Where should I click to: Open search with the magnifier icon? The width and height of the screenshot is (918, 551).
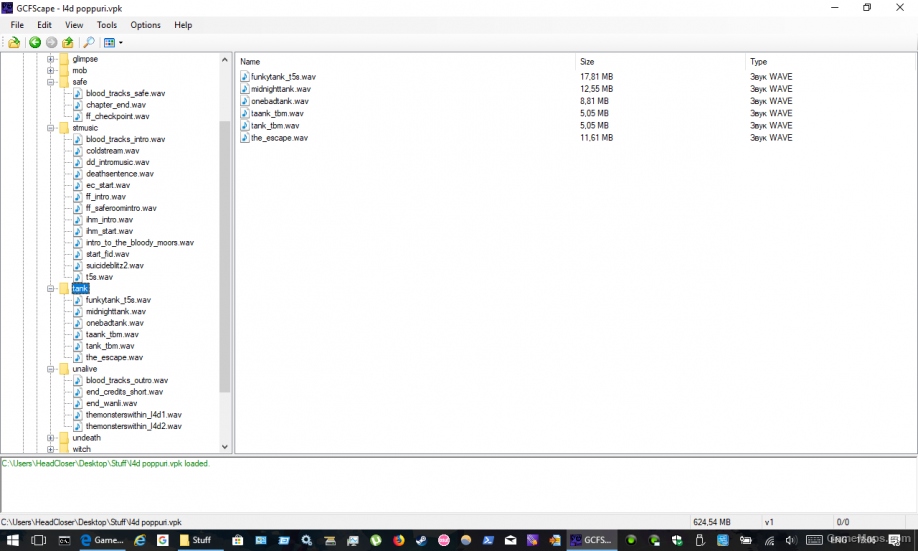89,42
